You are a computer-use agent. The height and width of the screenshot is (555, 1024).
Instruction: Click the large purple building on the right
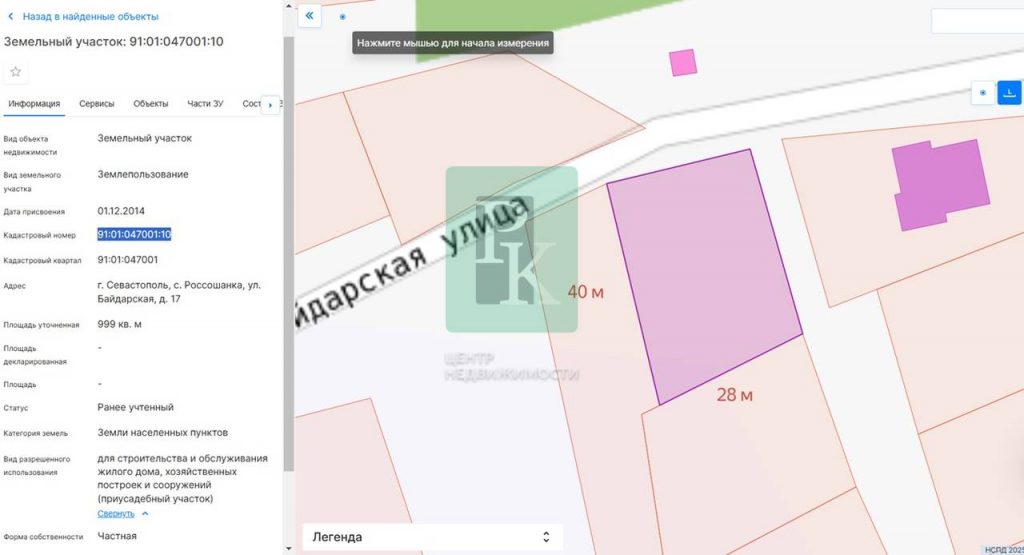941,183
